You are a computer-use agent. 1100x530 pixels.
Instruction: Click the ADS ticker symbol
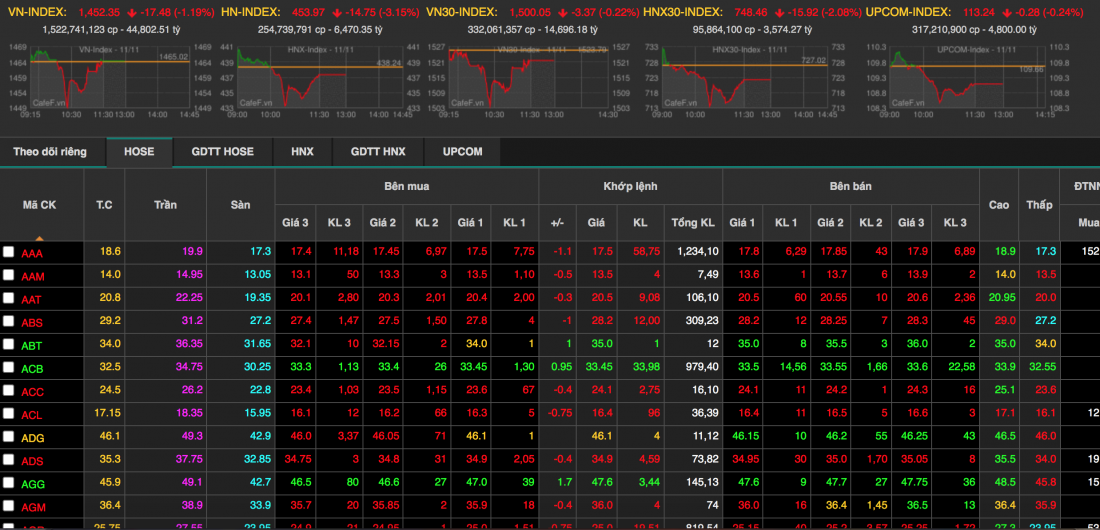coord(32,460)
